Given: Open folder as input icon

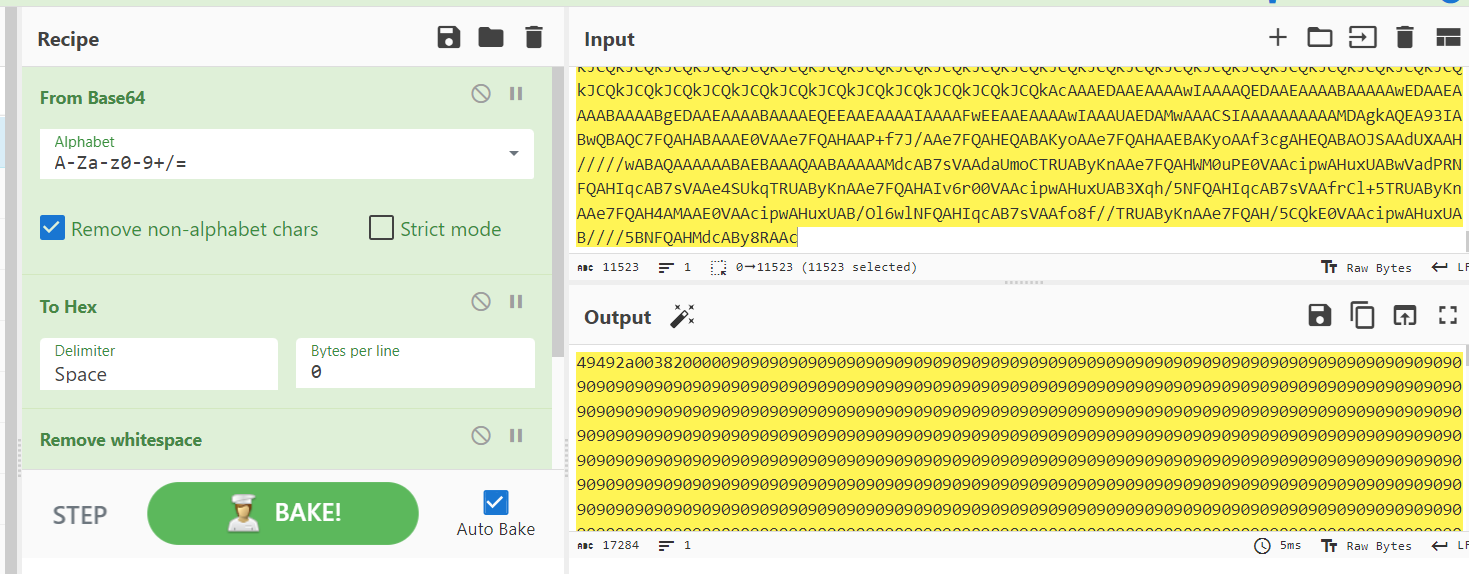Looking at the screenshot, I should (1320, 38).
